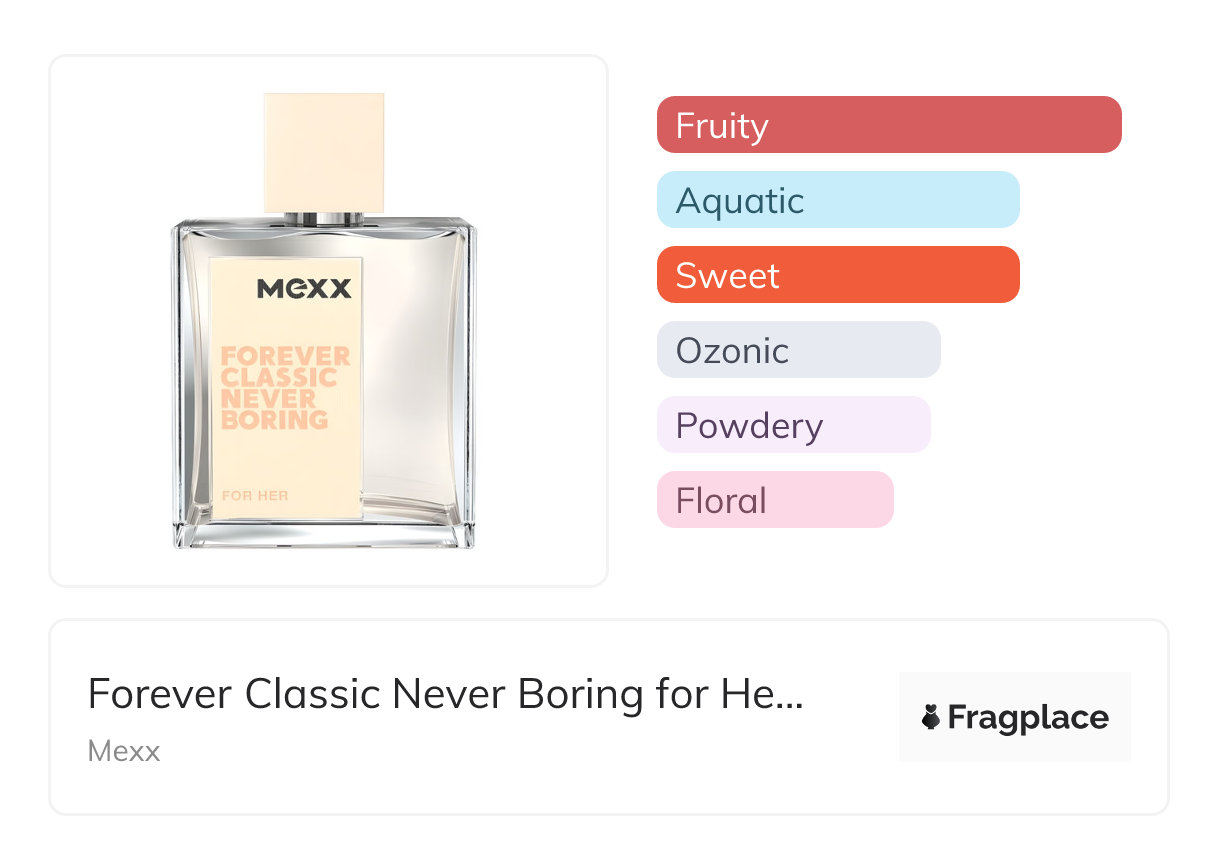Click the MEXX logo on the bottle
The height and width of the screenshot is (864, 1218).
point(304,289)
